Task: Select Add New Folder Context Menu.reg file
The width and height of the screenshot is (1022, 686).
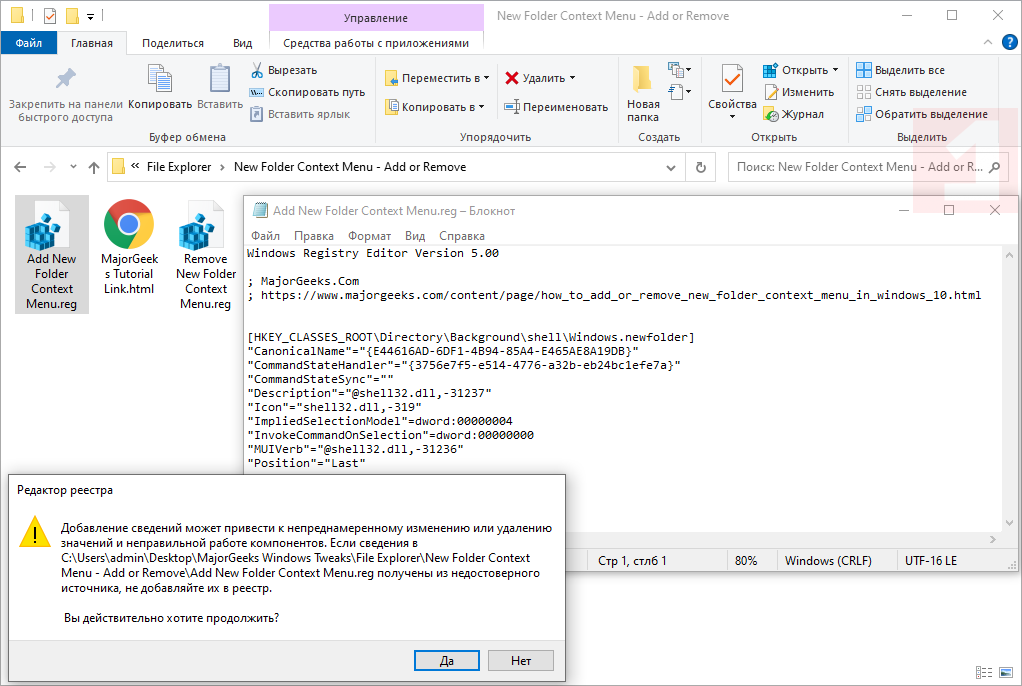Action: click(x=51, y=255)
